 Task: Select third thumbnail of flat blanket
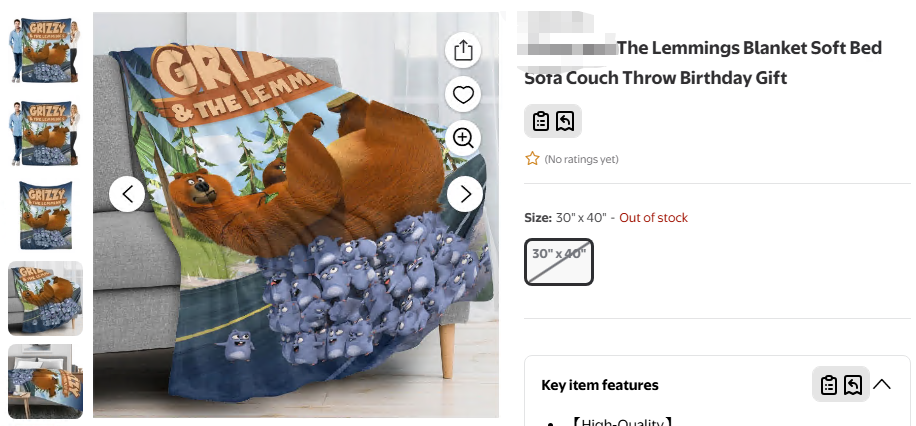[x=45, y=215]
